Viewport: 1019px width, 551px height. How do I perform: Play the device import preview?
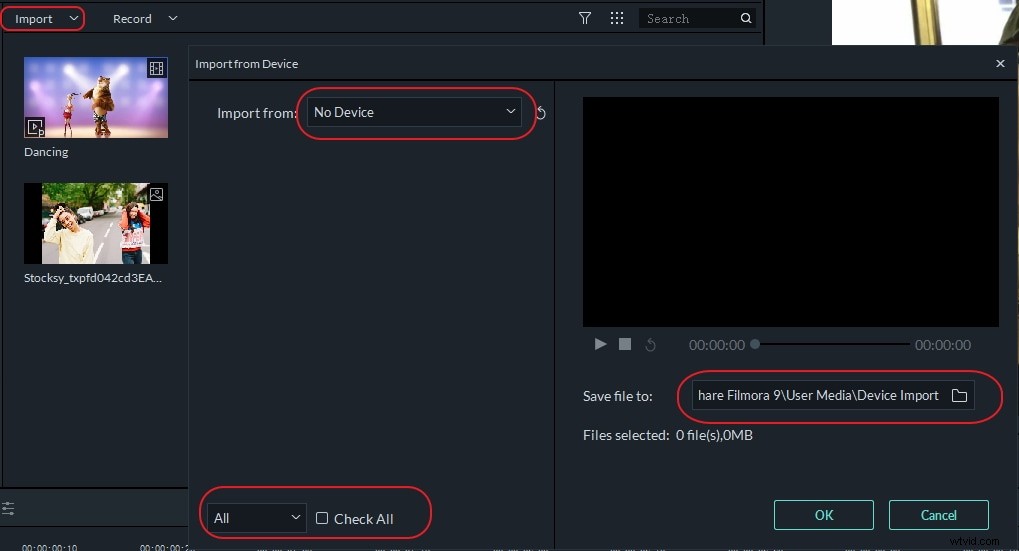[600, 344]
